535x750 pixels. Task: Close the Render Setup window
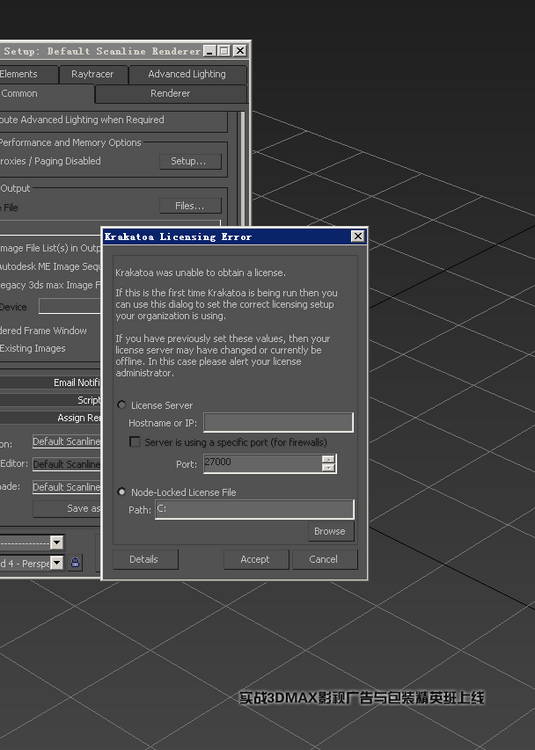pos(240,51)
